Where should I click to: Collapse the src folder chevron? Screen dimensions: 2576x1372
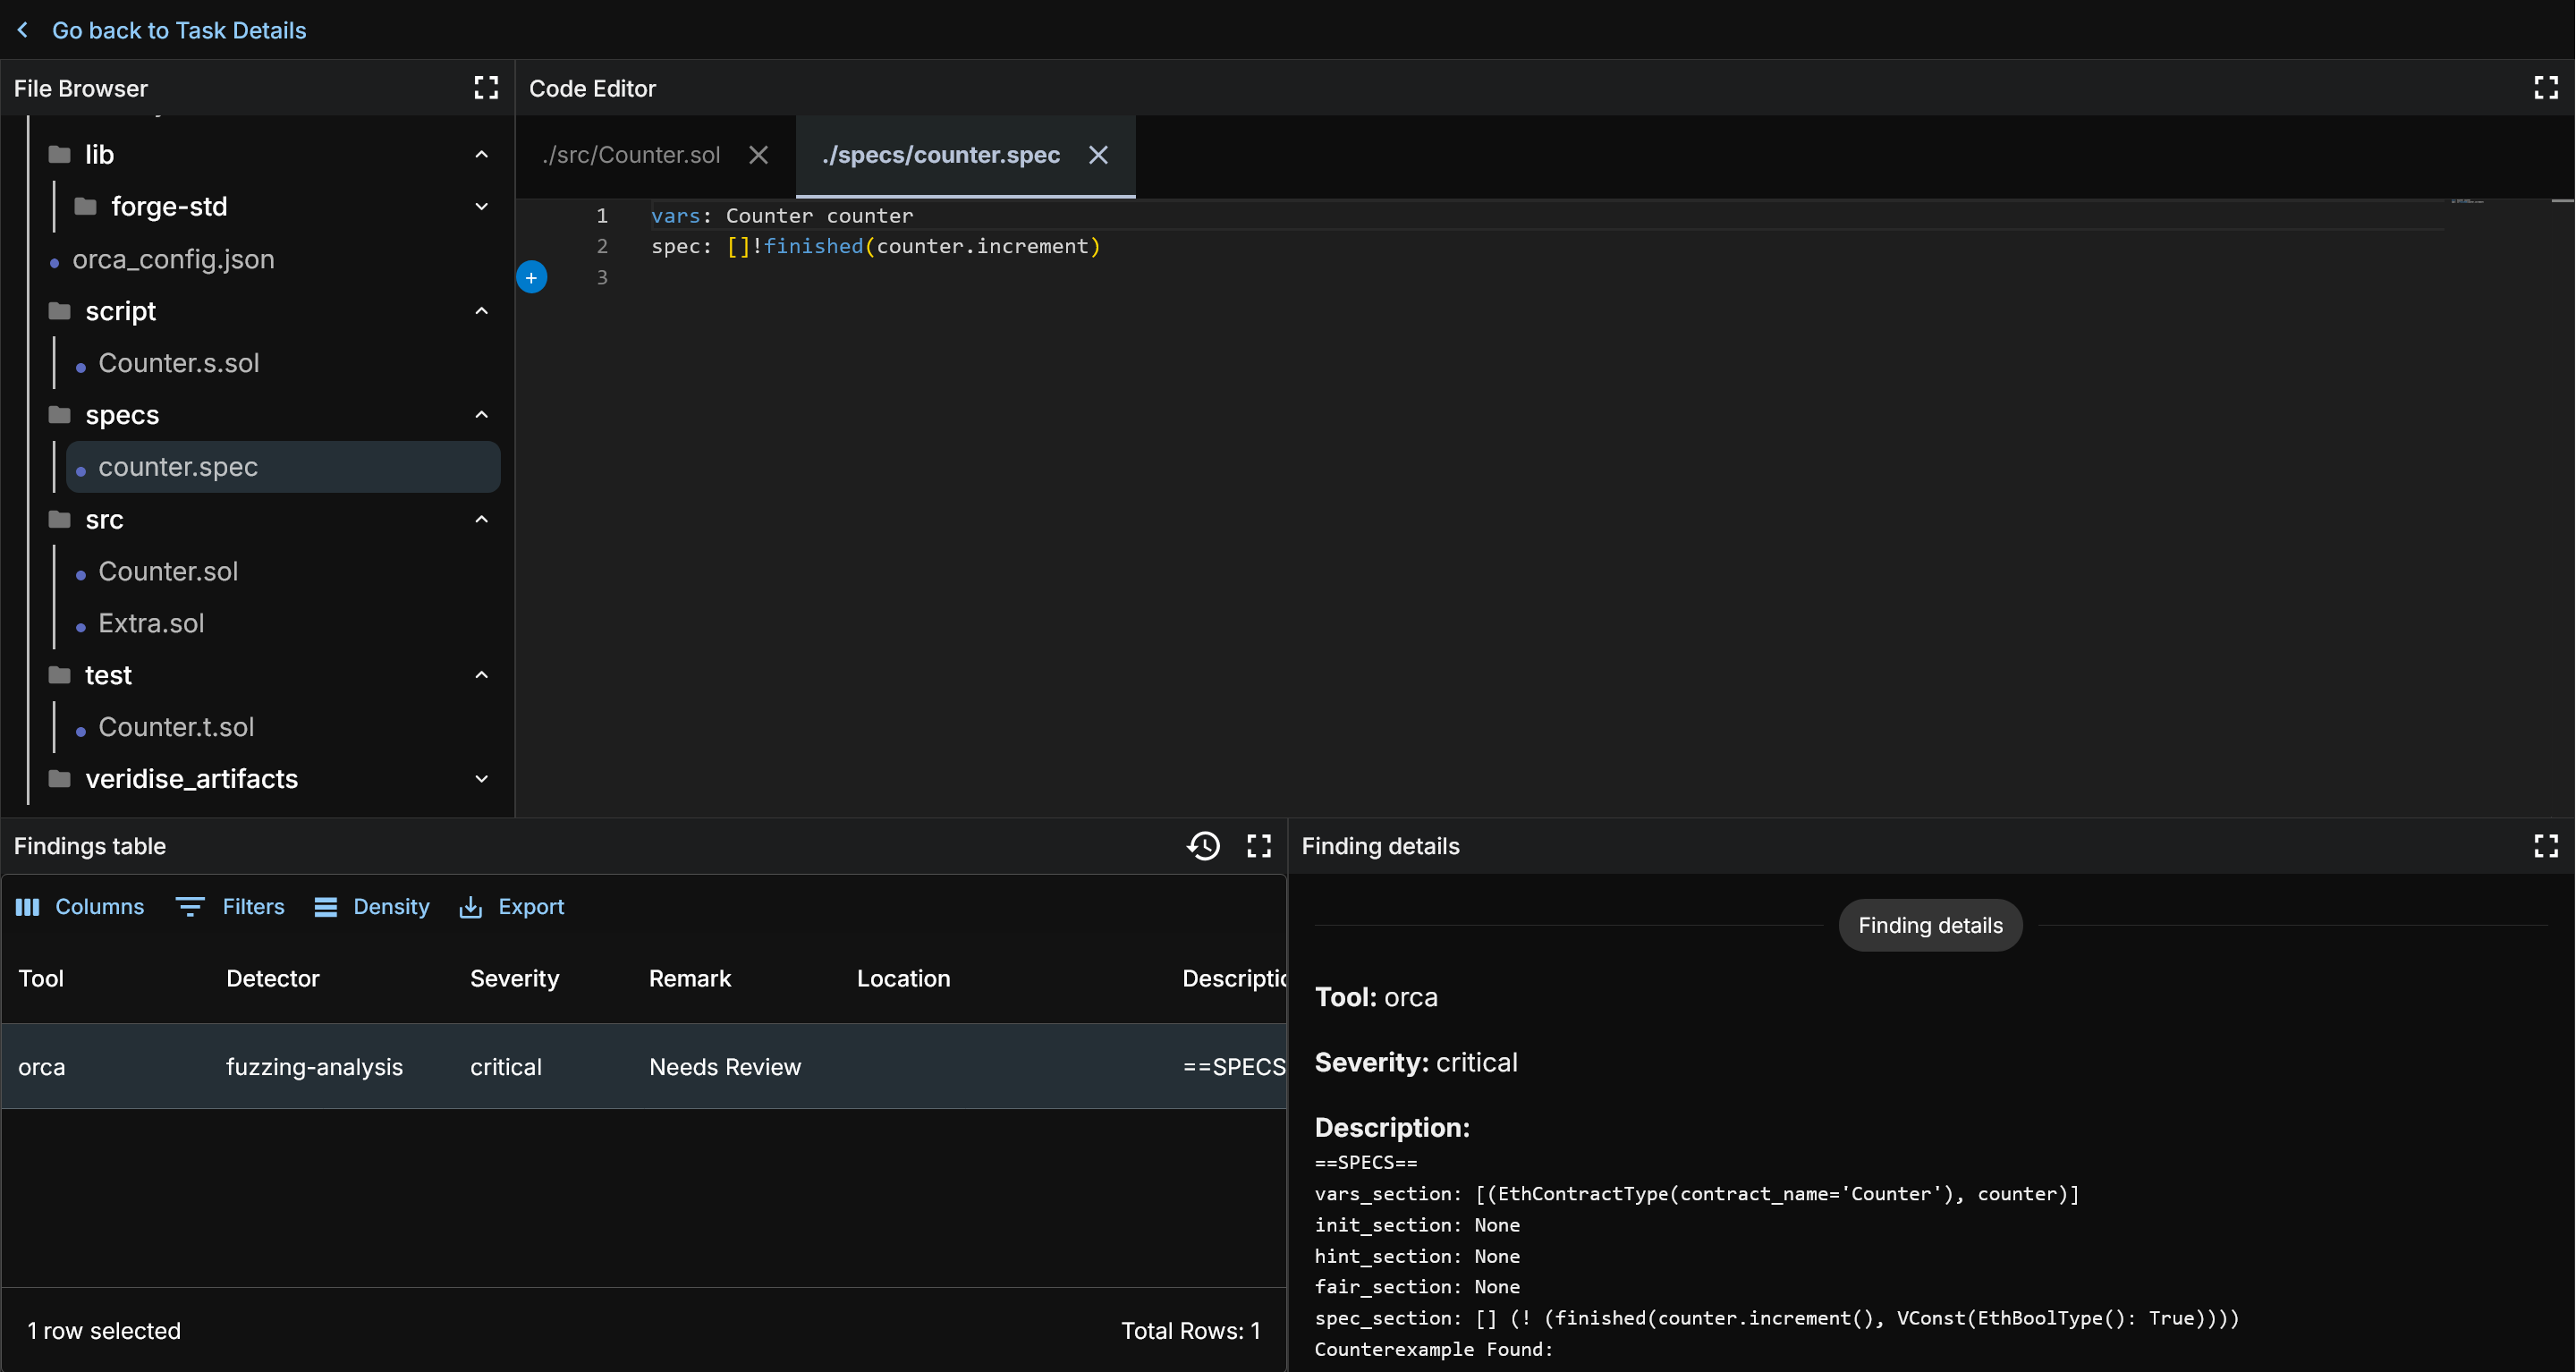pos(481,519)
